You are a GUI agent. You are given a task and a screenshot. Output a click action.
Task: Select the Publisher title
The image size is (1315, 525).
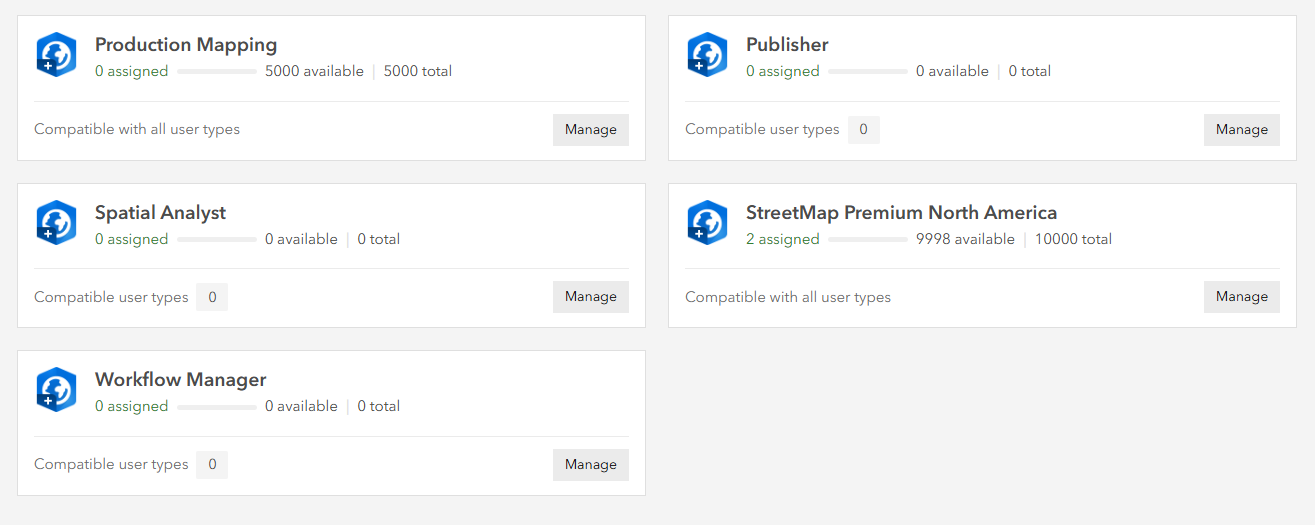(787, 45)
